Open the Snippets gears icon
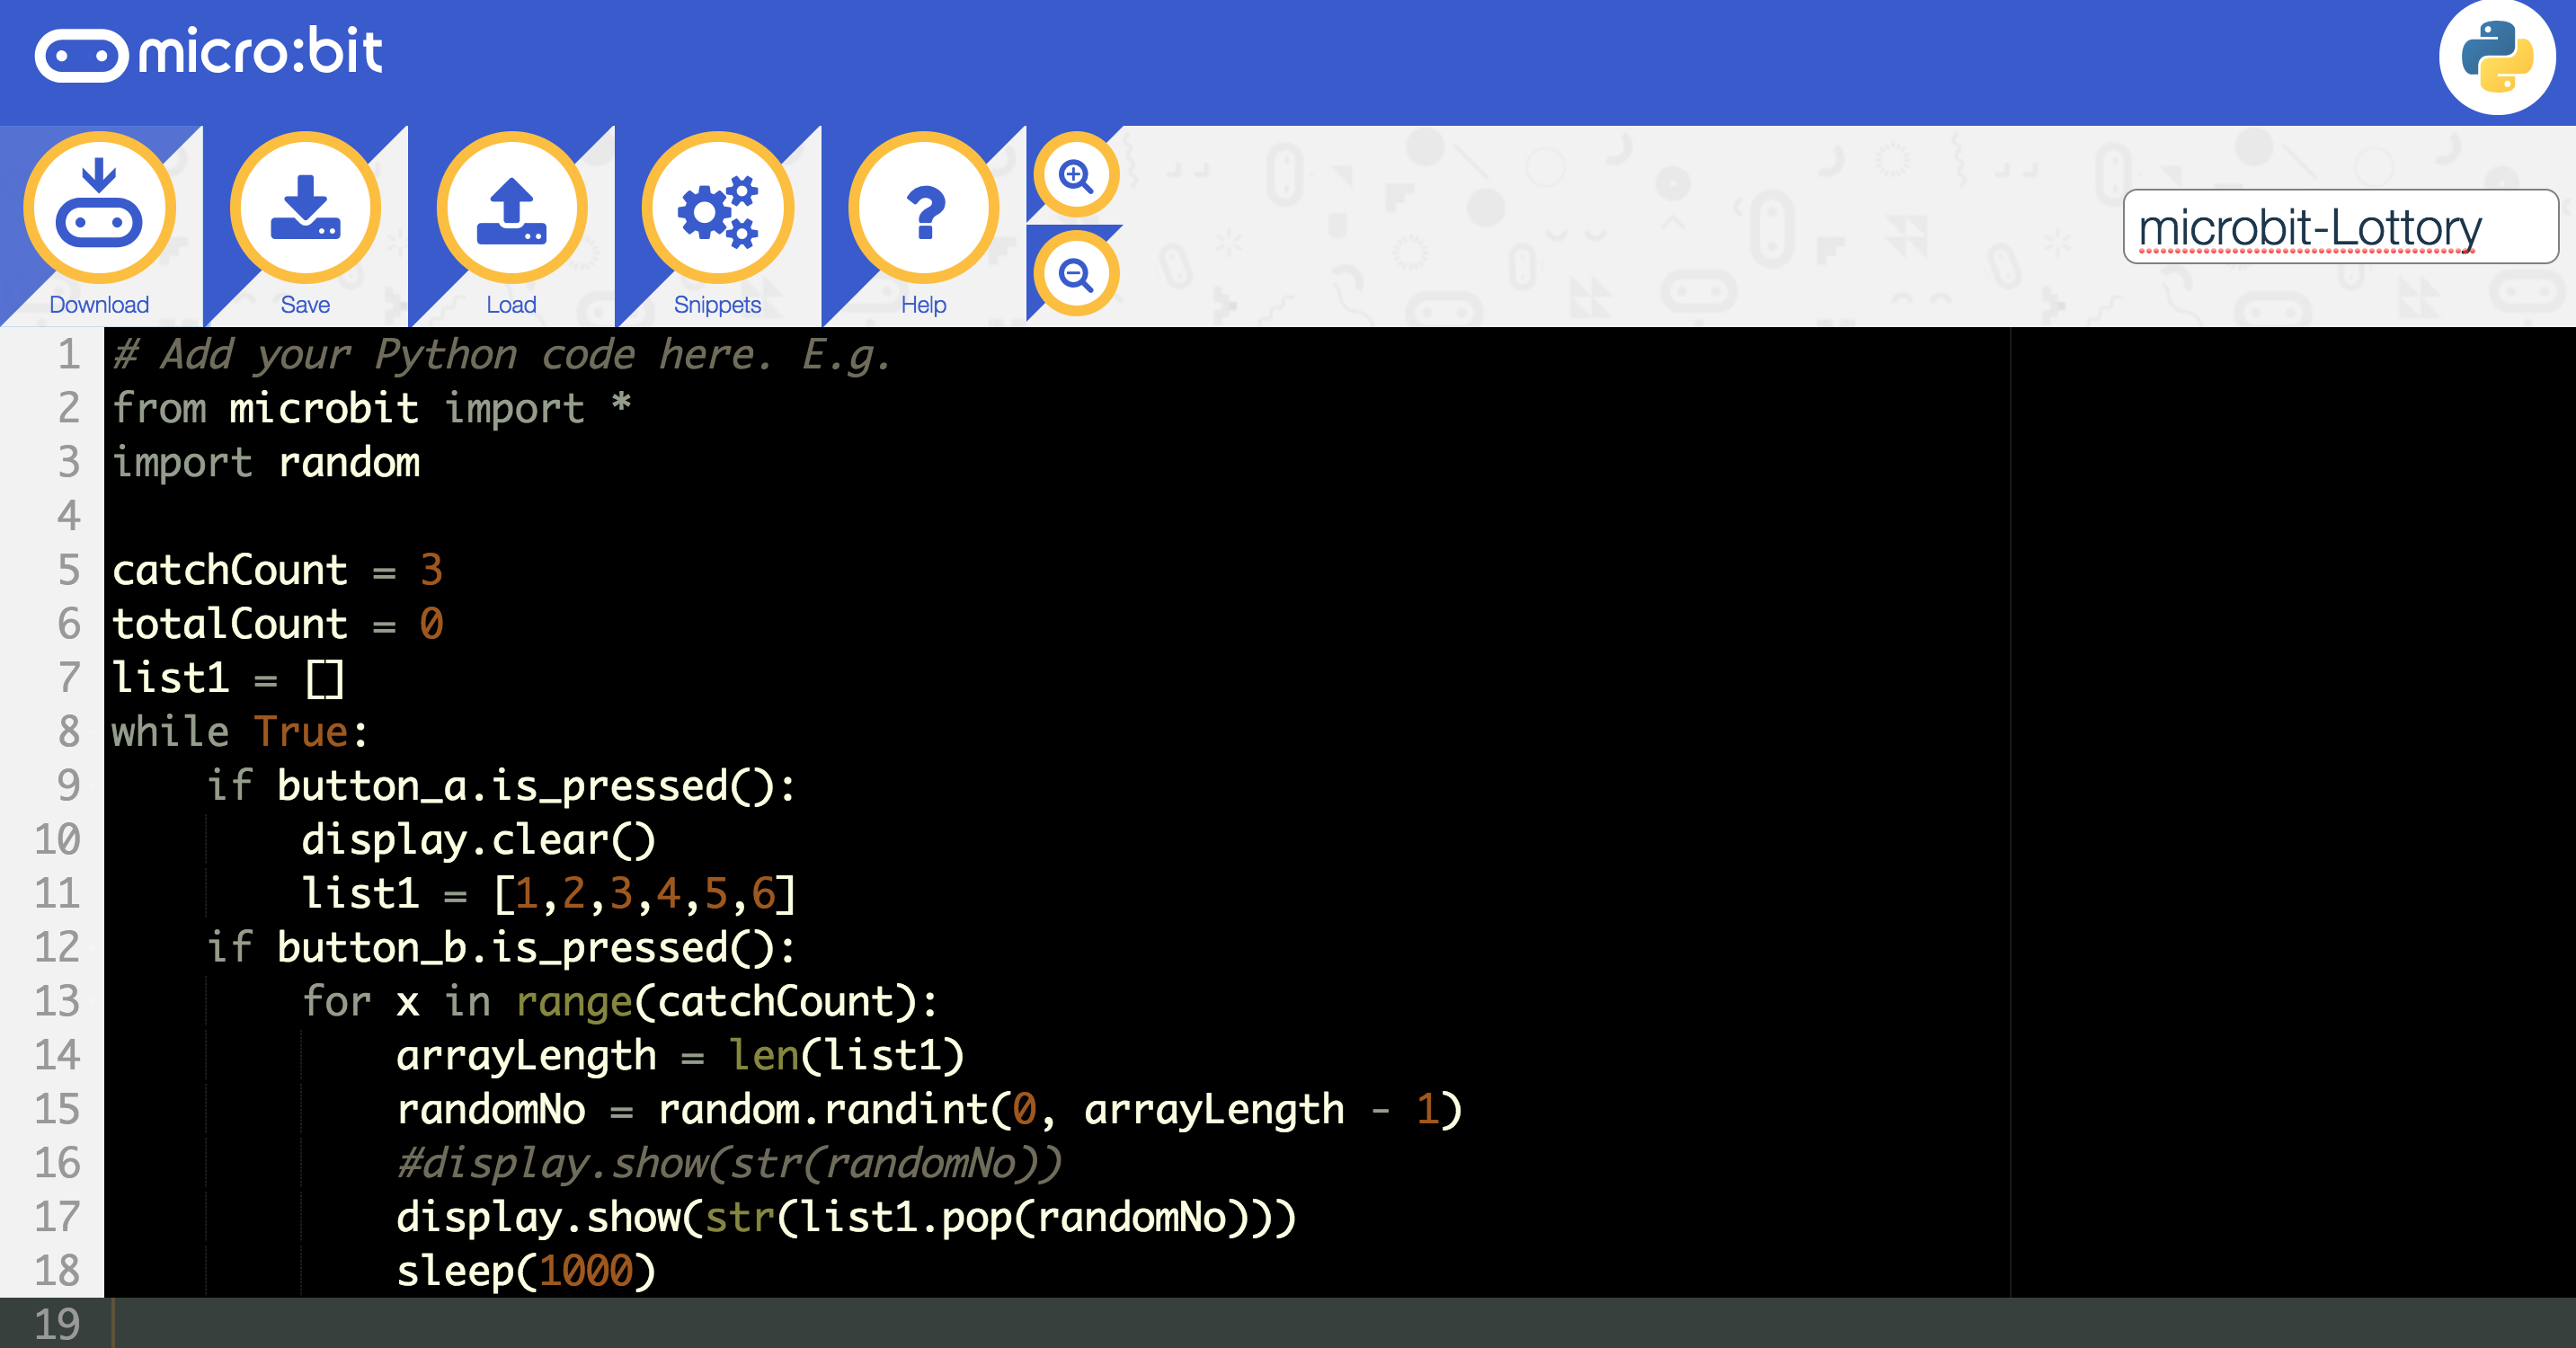The image size is (2576, 1348). [717, 209]
